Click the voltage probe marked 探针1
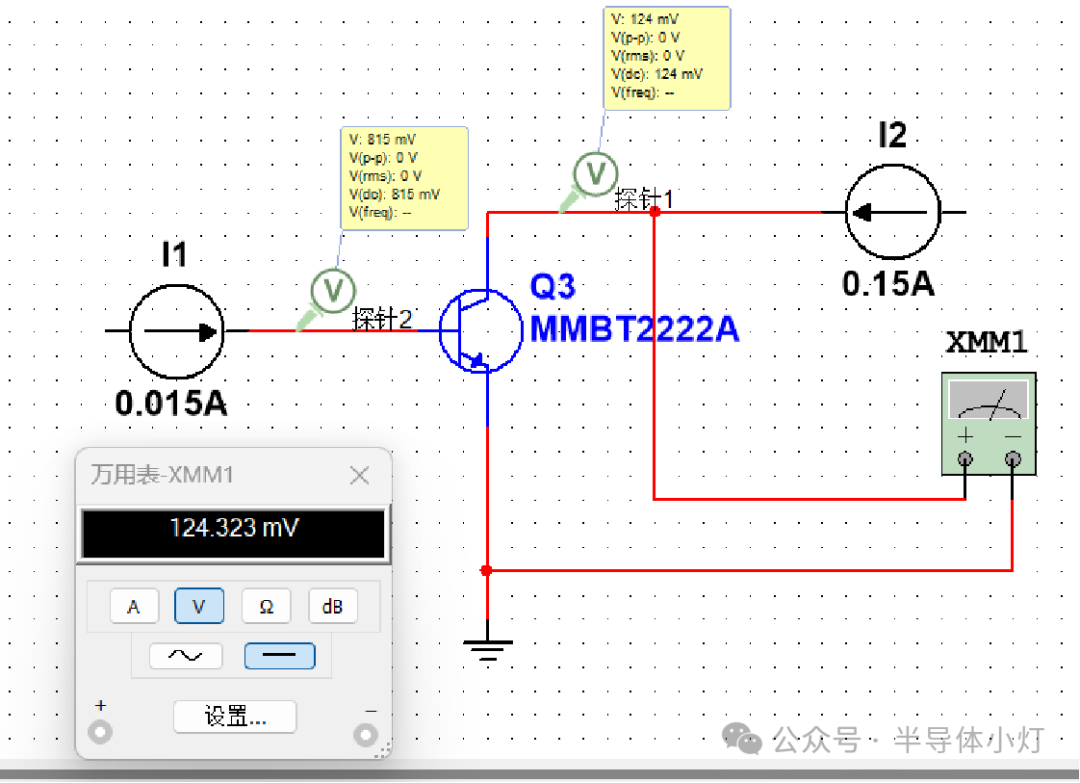Image resolution: width=1080 pixels, height=783 pixels. point(596,174)
